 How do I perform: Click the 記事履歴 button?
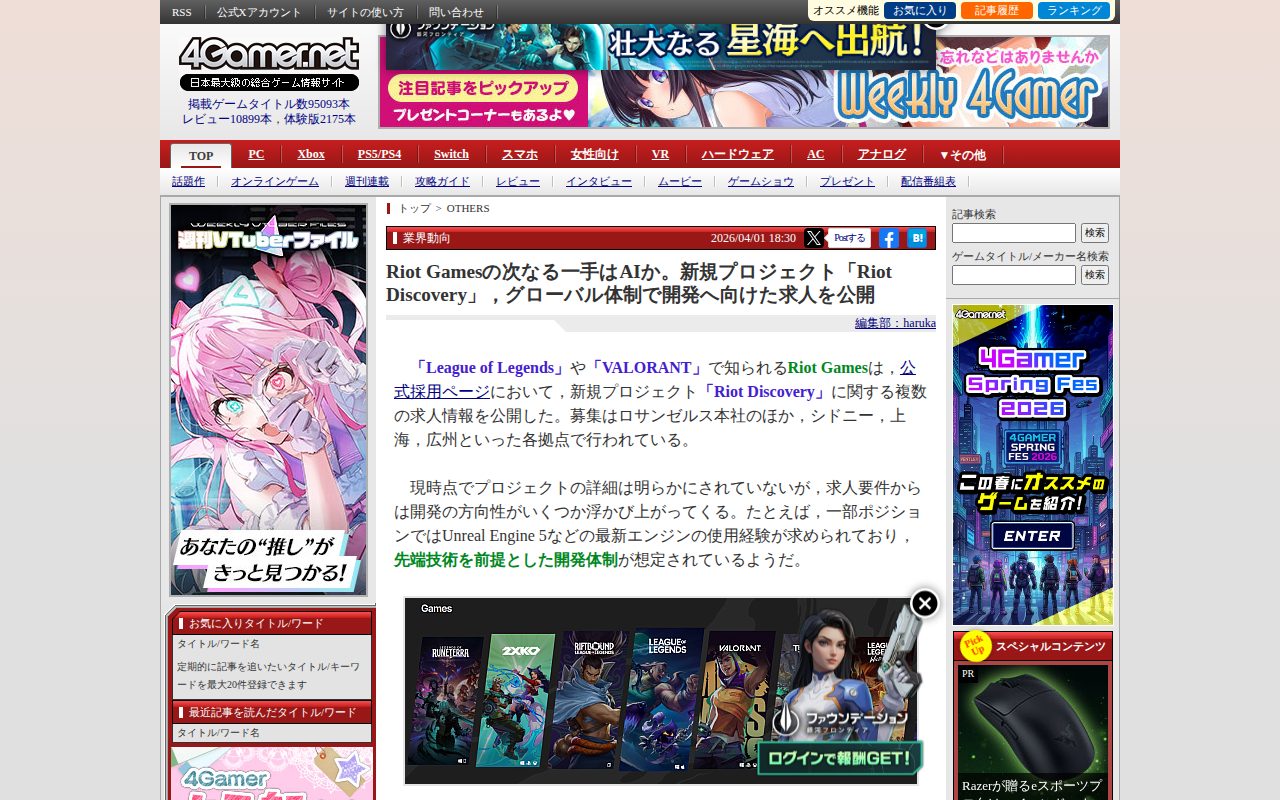coord(997,10)
